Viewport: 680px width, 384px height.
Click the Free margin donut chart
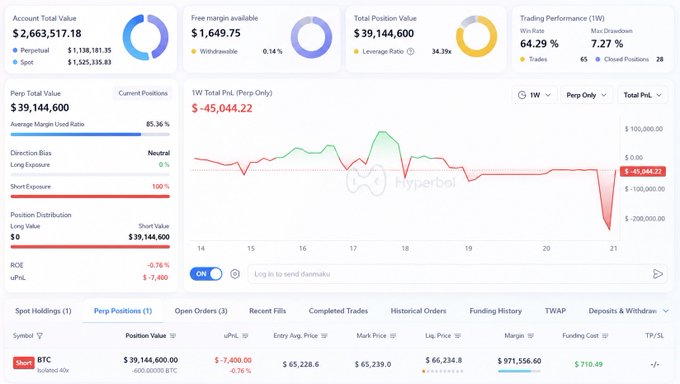pyautogui.click(x=311, y=37)
